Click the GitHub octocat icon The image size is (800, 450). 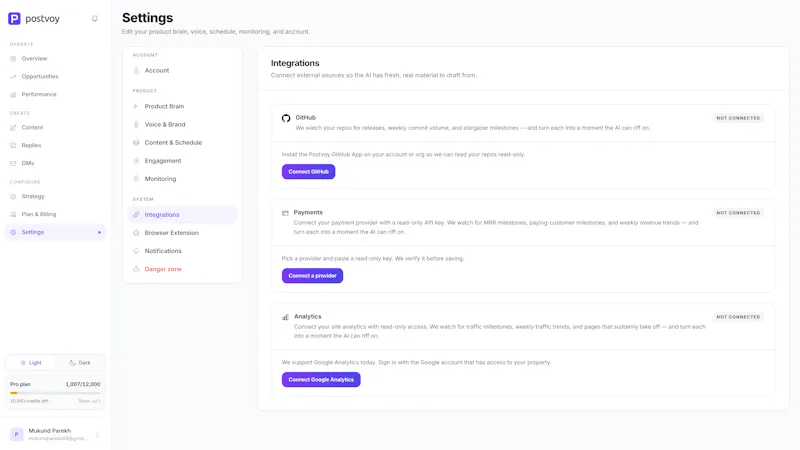(286, 118)
